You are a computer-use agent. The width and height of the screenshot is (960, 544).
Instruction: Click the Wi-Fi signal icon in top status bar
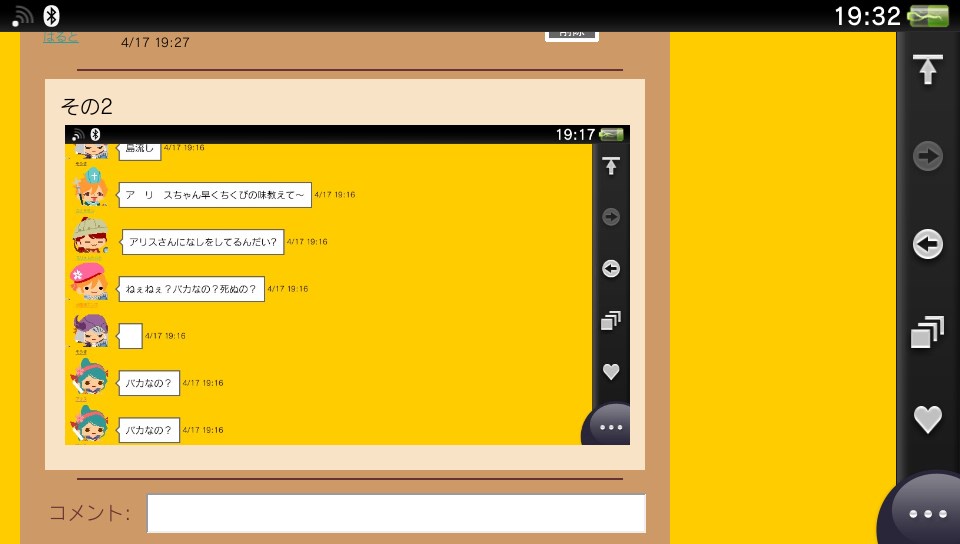[x=23, y=16]
